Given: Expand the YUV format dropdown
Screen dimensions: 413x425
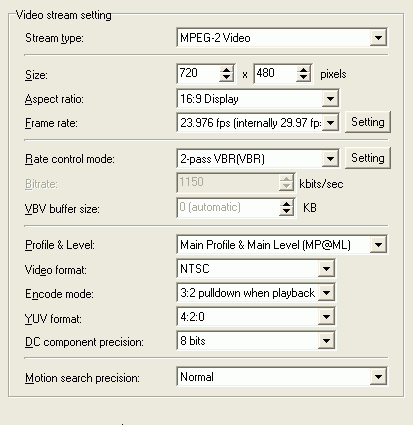Looking at the screenshot, I should [x=326, y=317].
